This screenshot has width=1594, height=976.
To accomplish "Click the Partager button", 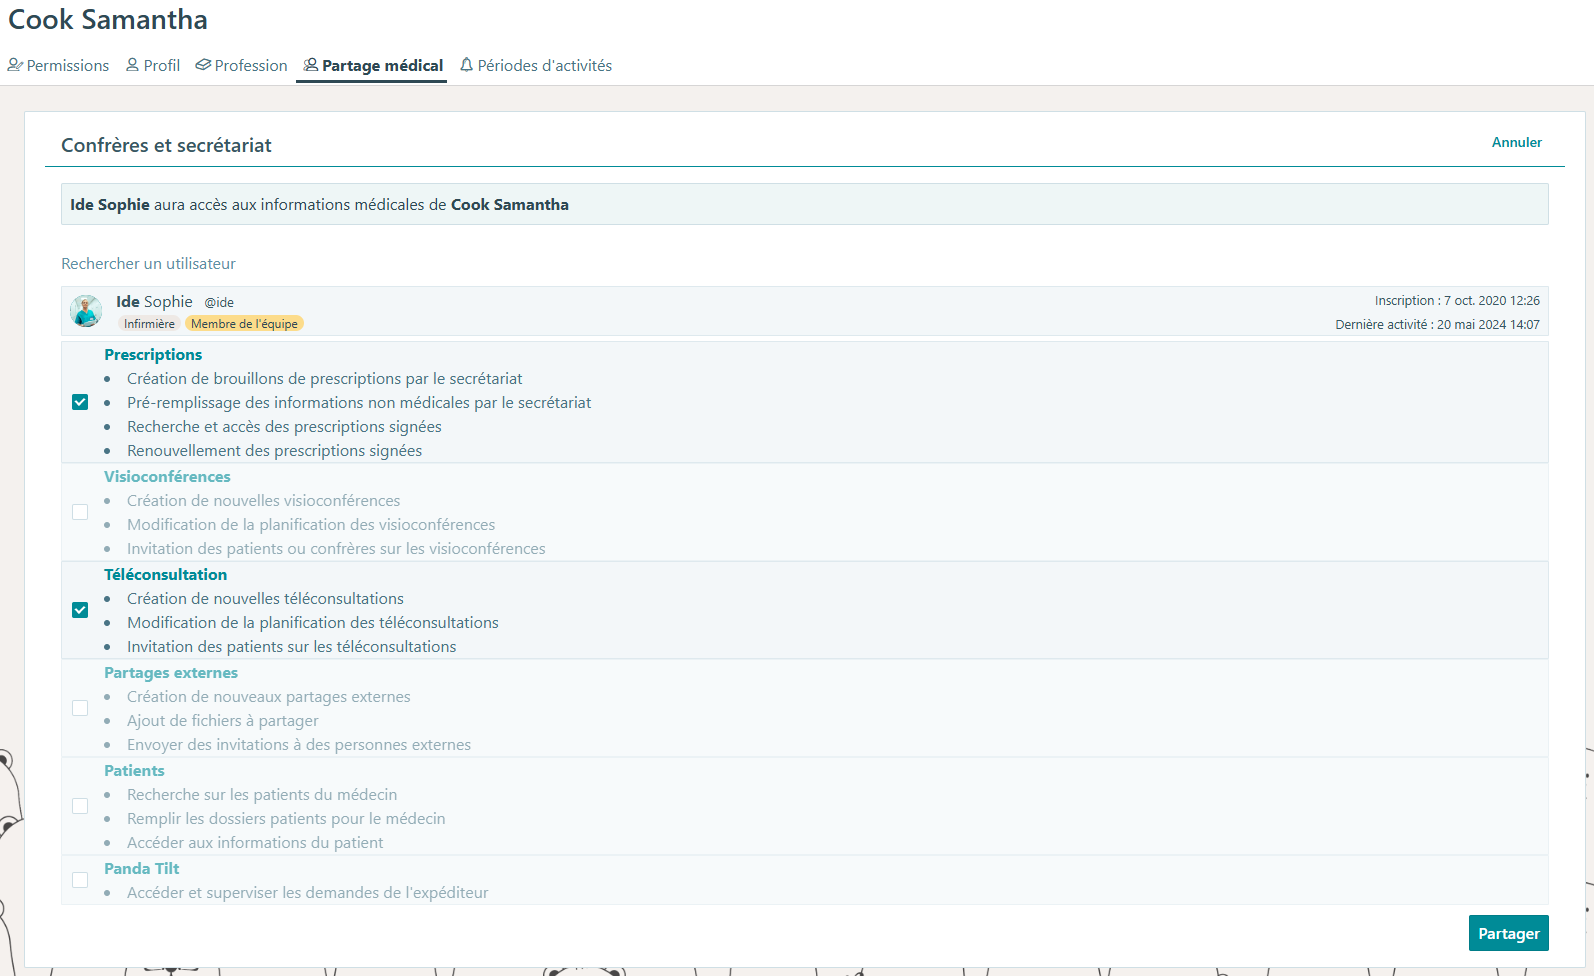I will point(1508,933).
